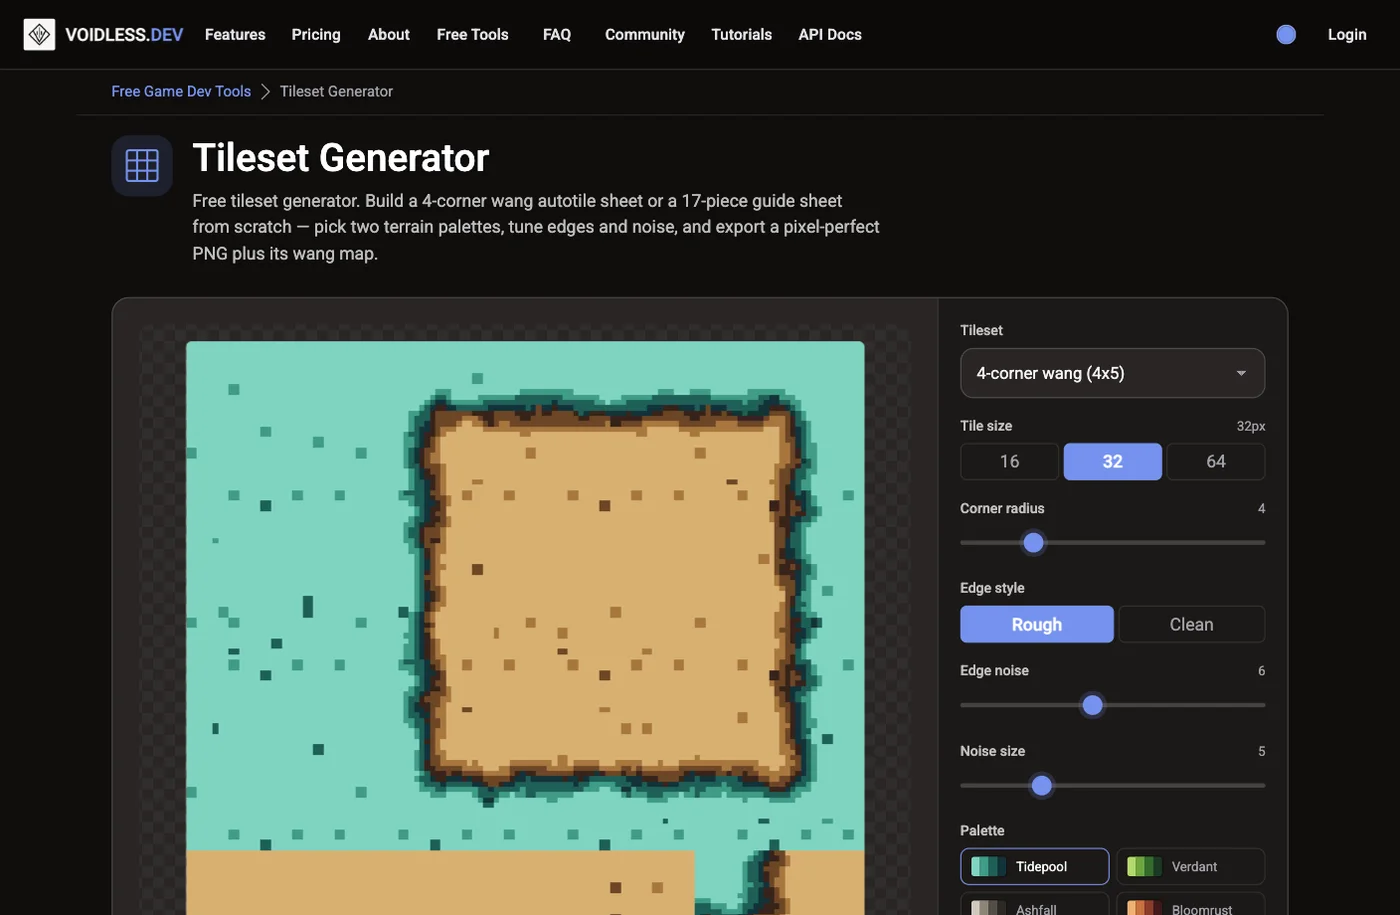Click the Palette section label
Viewport: 1400px width, 915px height.
coord(982,831)
